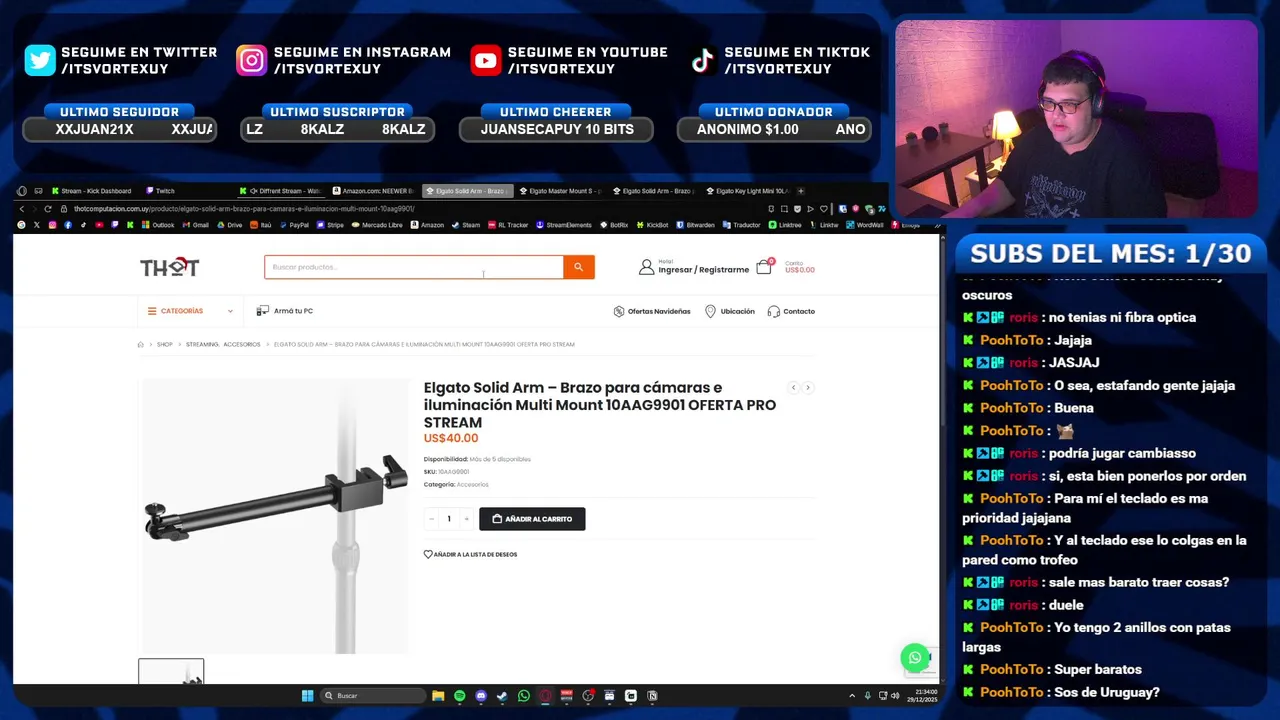
Task: Go to previous product arrow
Action: 793,387
